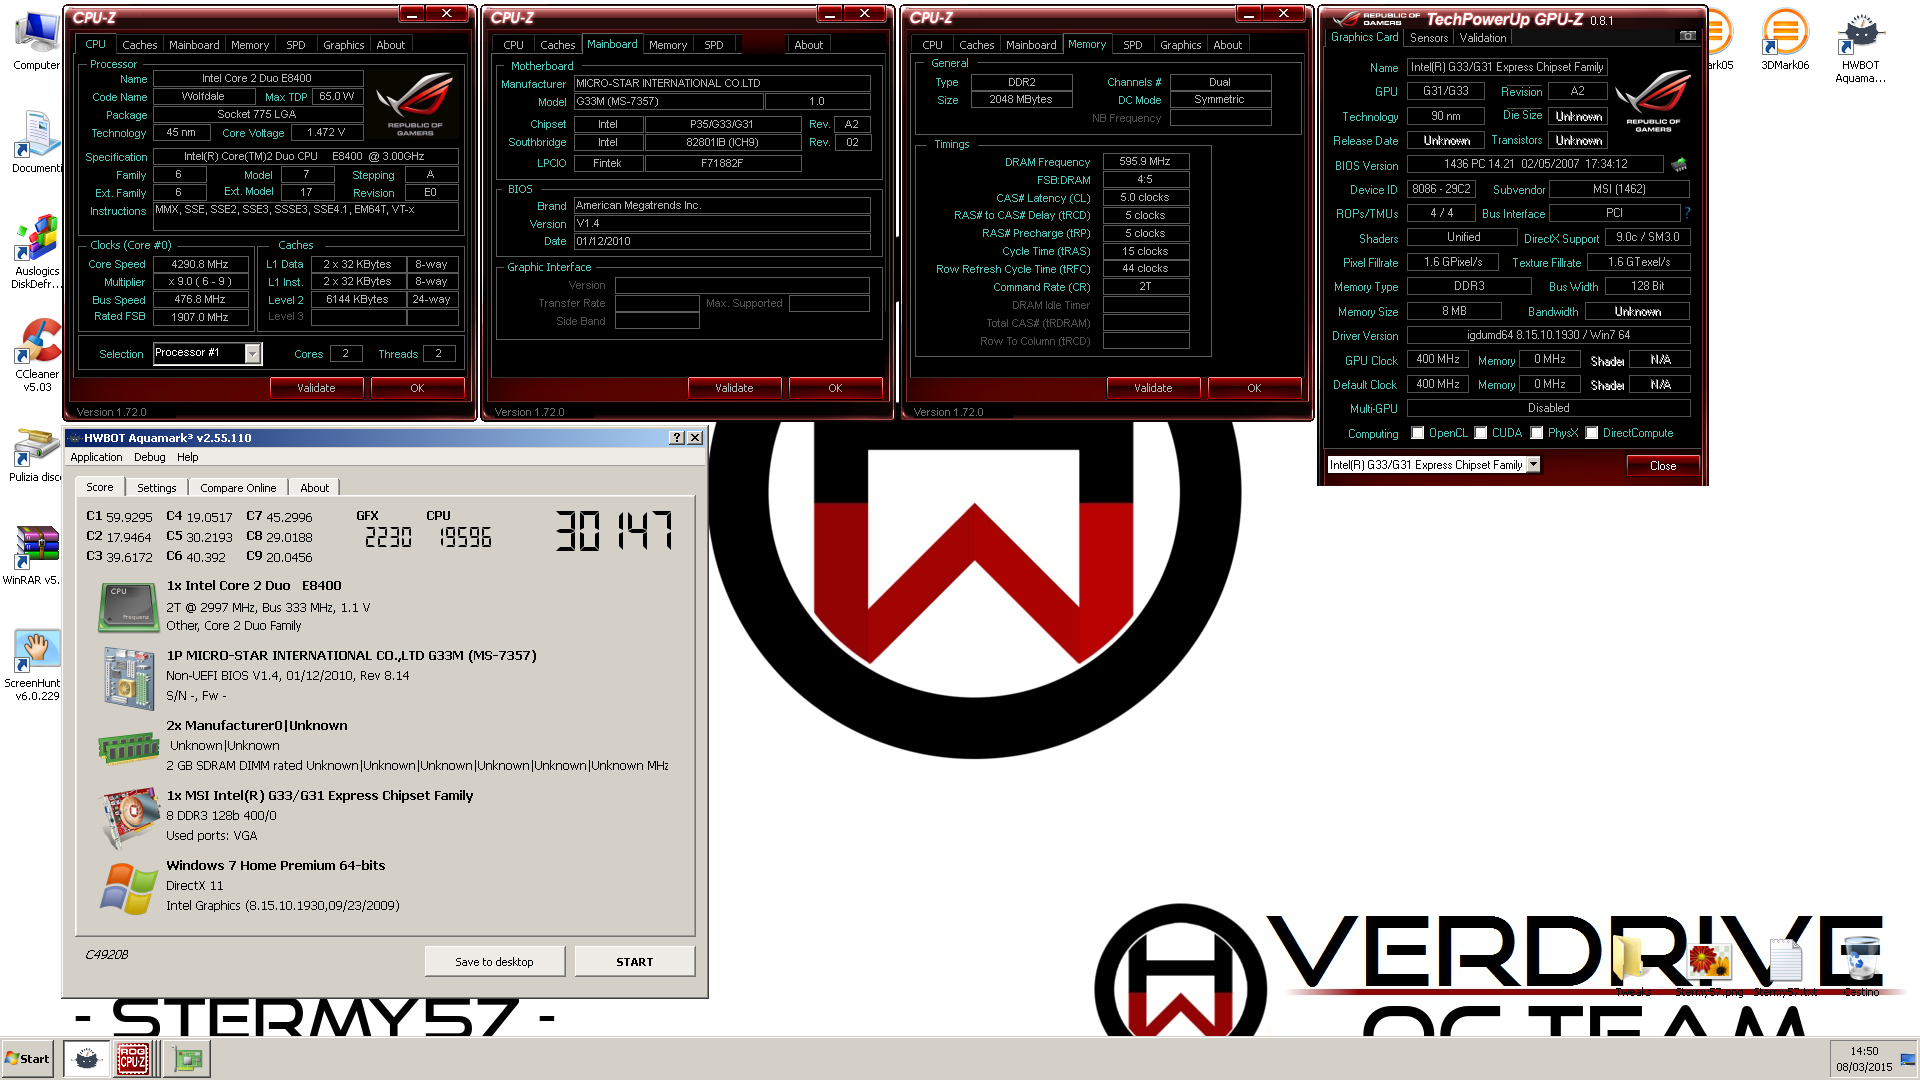Click Validate in CPU-Z memory window

click(1153, 388)
